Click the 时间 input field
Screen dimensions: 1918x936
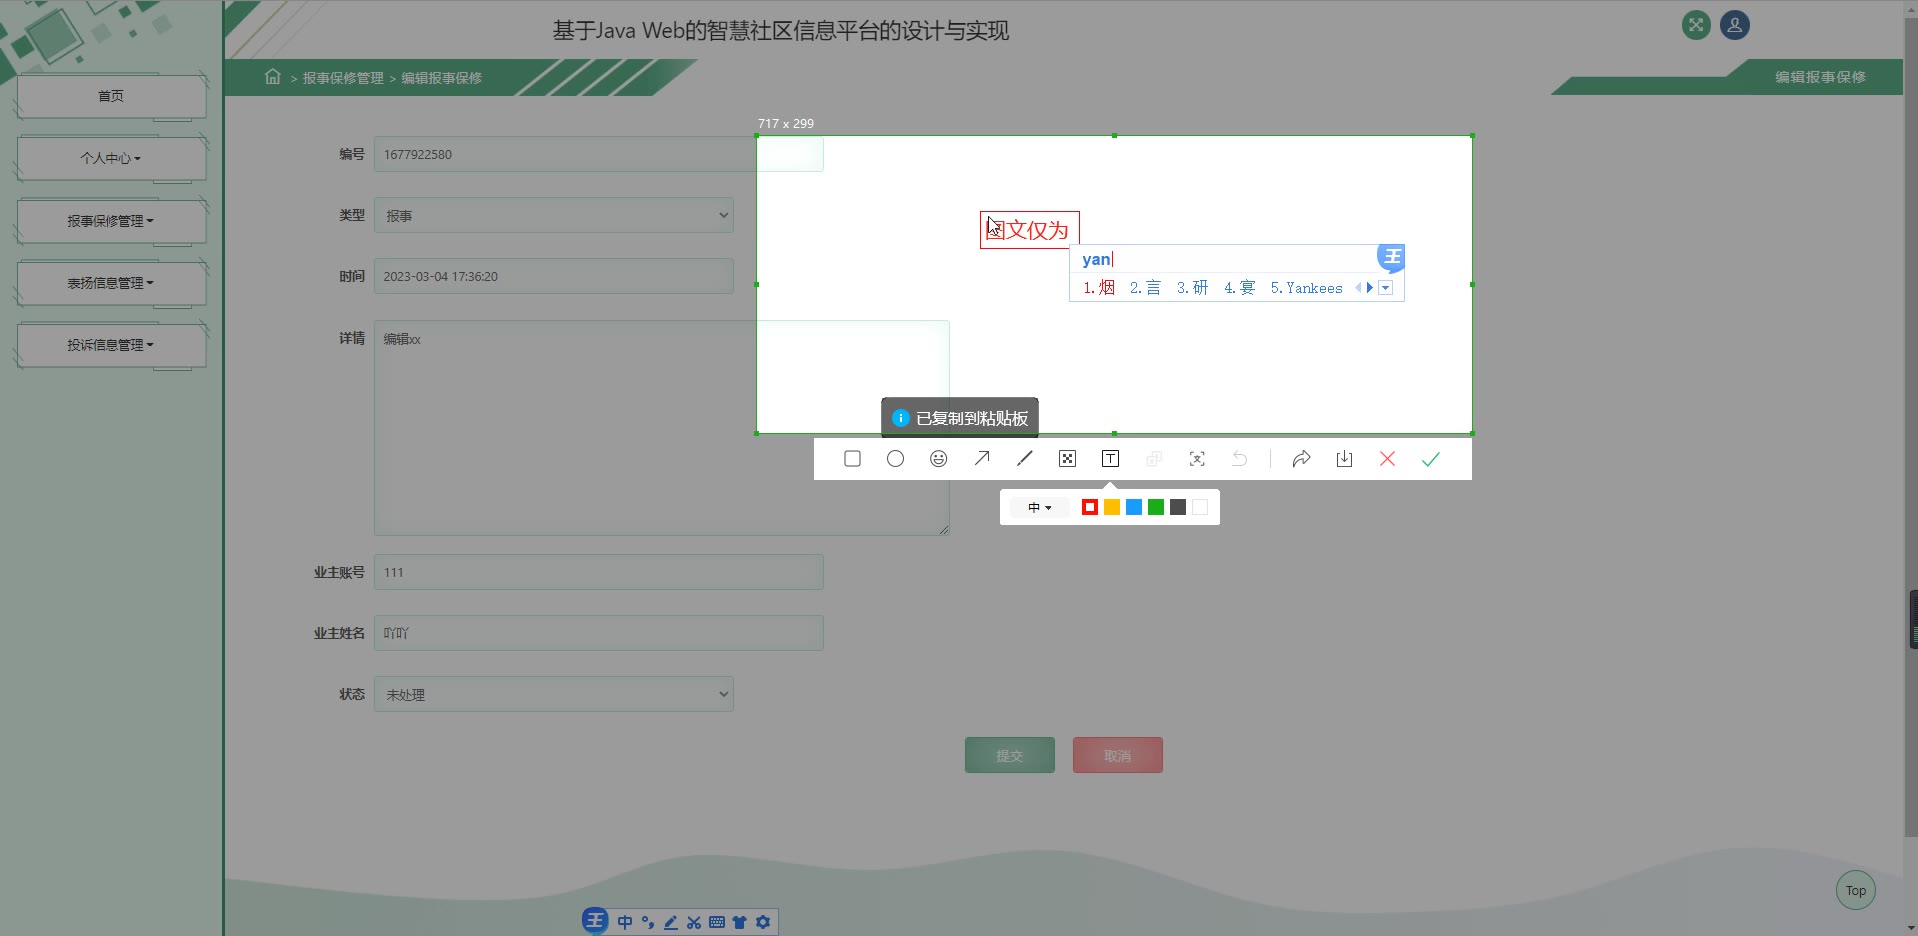coord(554,276)
